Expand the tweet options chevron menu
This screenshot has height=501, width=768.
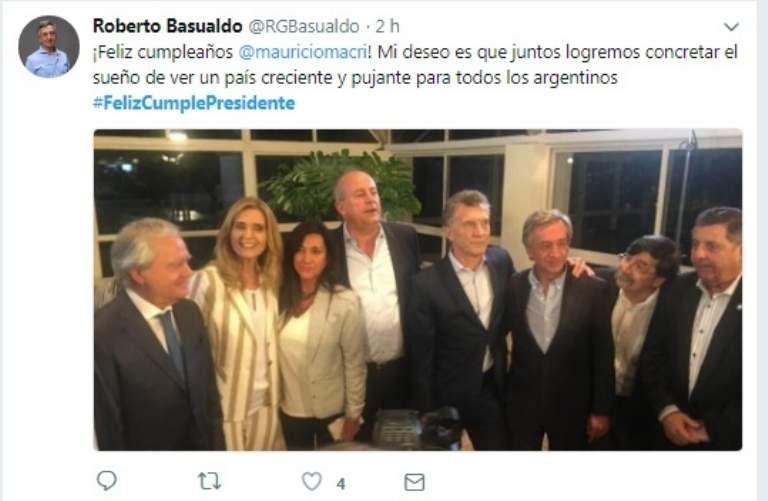click(731, 26)
